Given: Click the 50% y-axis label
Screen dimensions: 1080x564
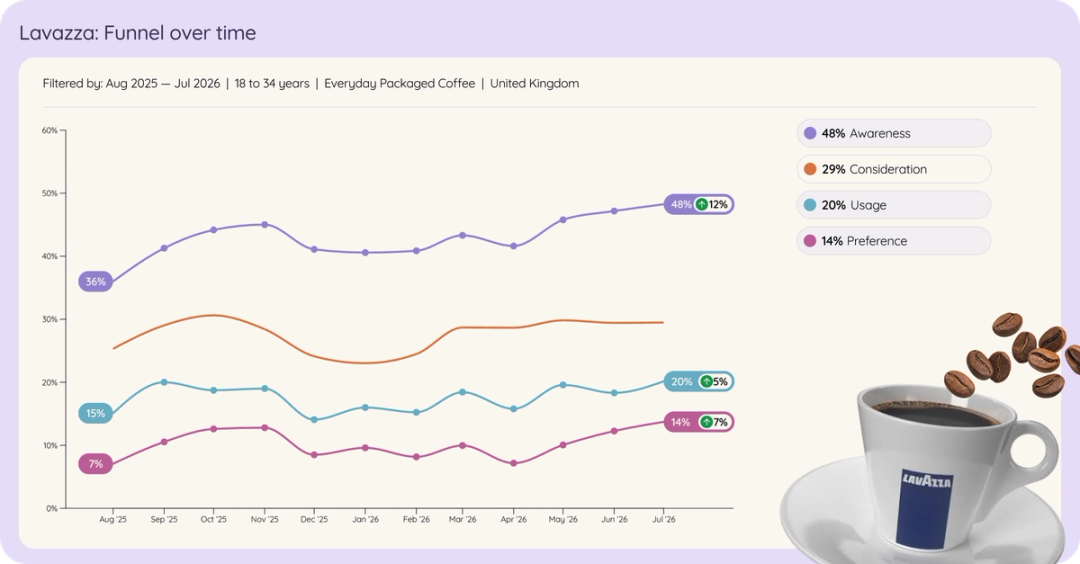Looking at the screenshot, I should pos(50,194).
